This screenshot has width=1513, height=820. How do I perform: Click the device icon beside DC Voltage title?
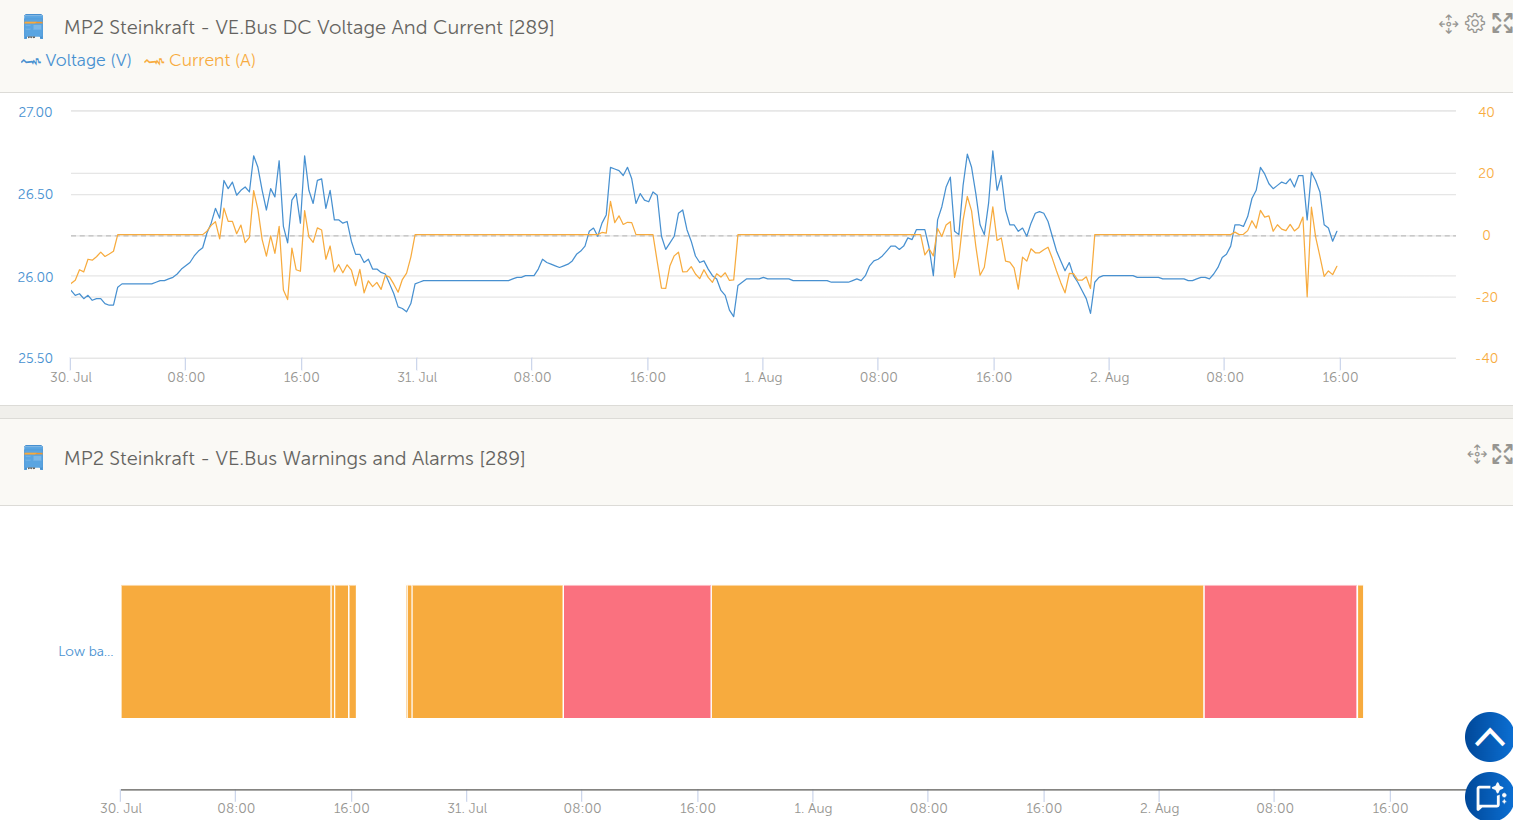click(33, 27)
